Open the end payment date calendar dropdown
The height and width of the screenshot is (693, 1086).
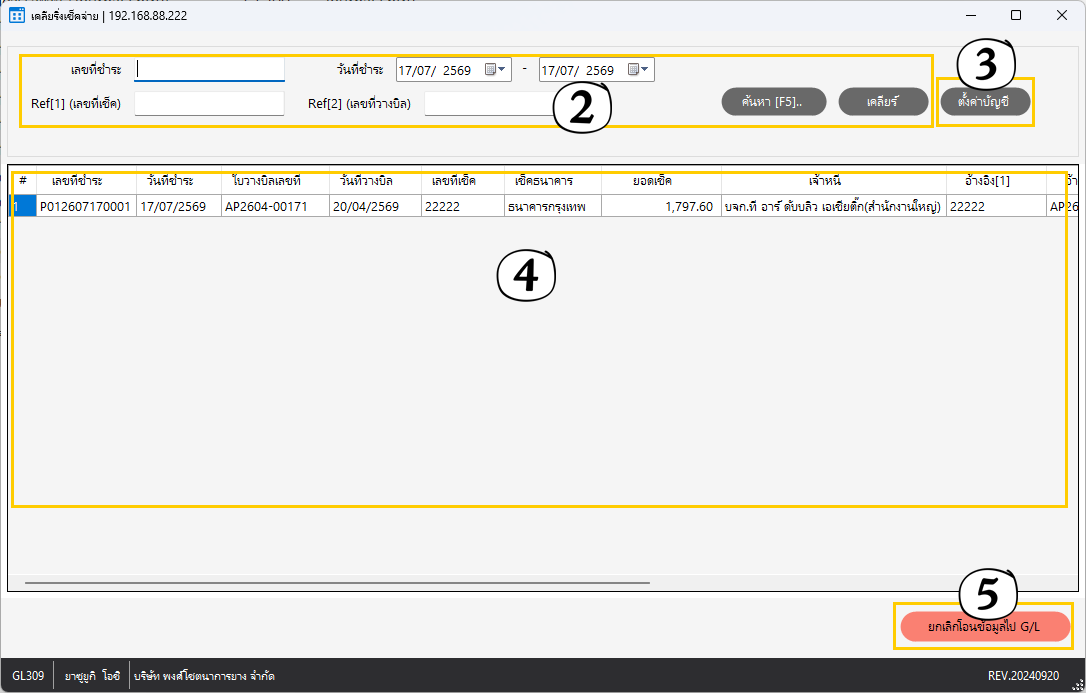[638, 69]
